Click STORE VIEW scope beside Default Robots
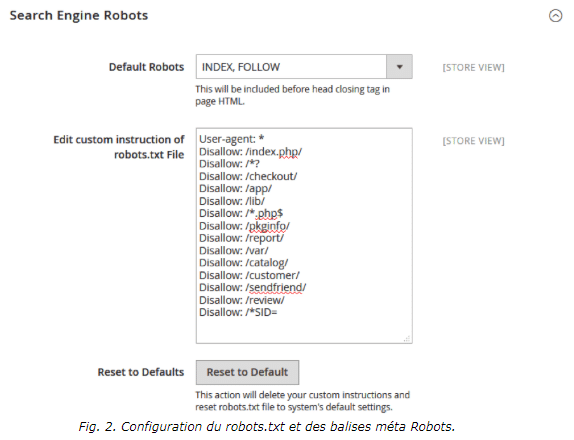574x440 pixels. (x=473, y=67)
